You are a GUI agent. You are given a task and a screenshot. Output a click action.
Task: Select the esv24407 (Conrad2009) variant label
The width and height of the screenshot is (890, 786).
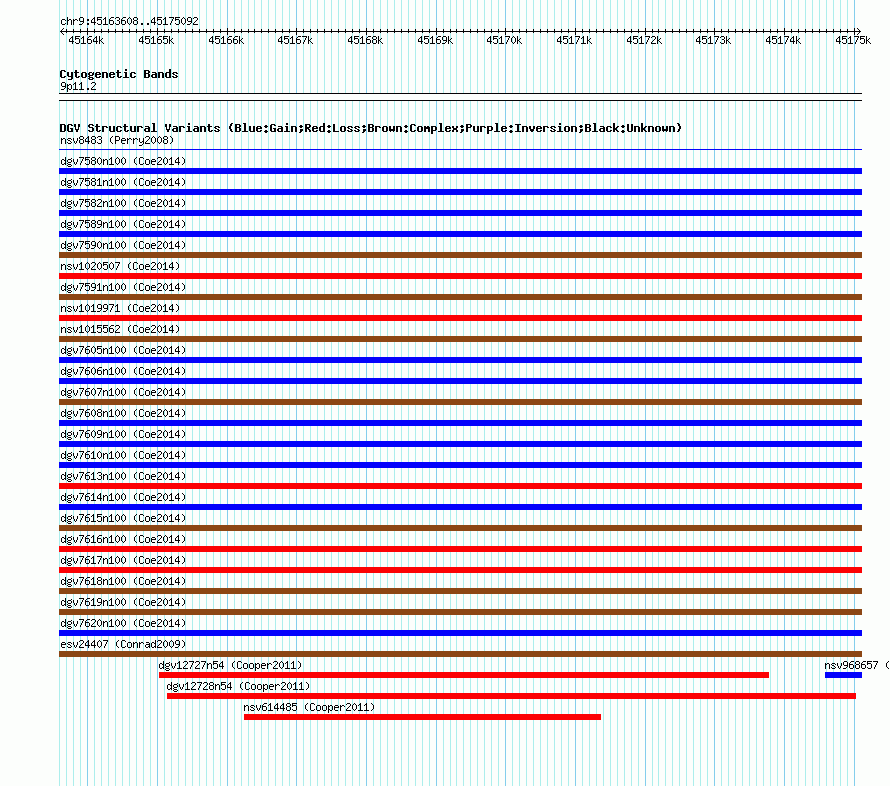[123, 644]
